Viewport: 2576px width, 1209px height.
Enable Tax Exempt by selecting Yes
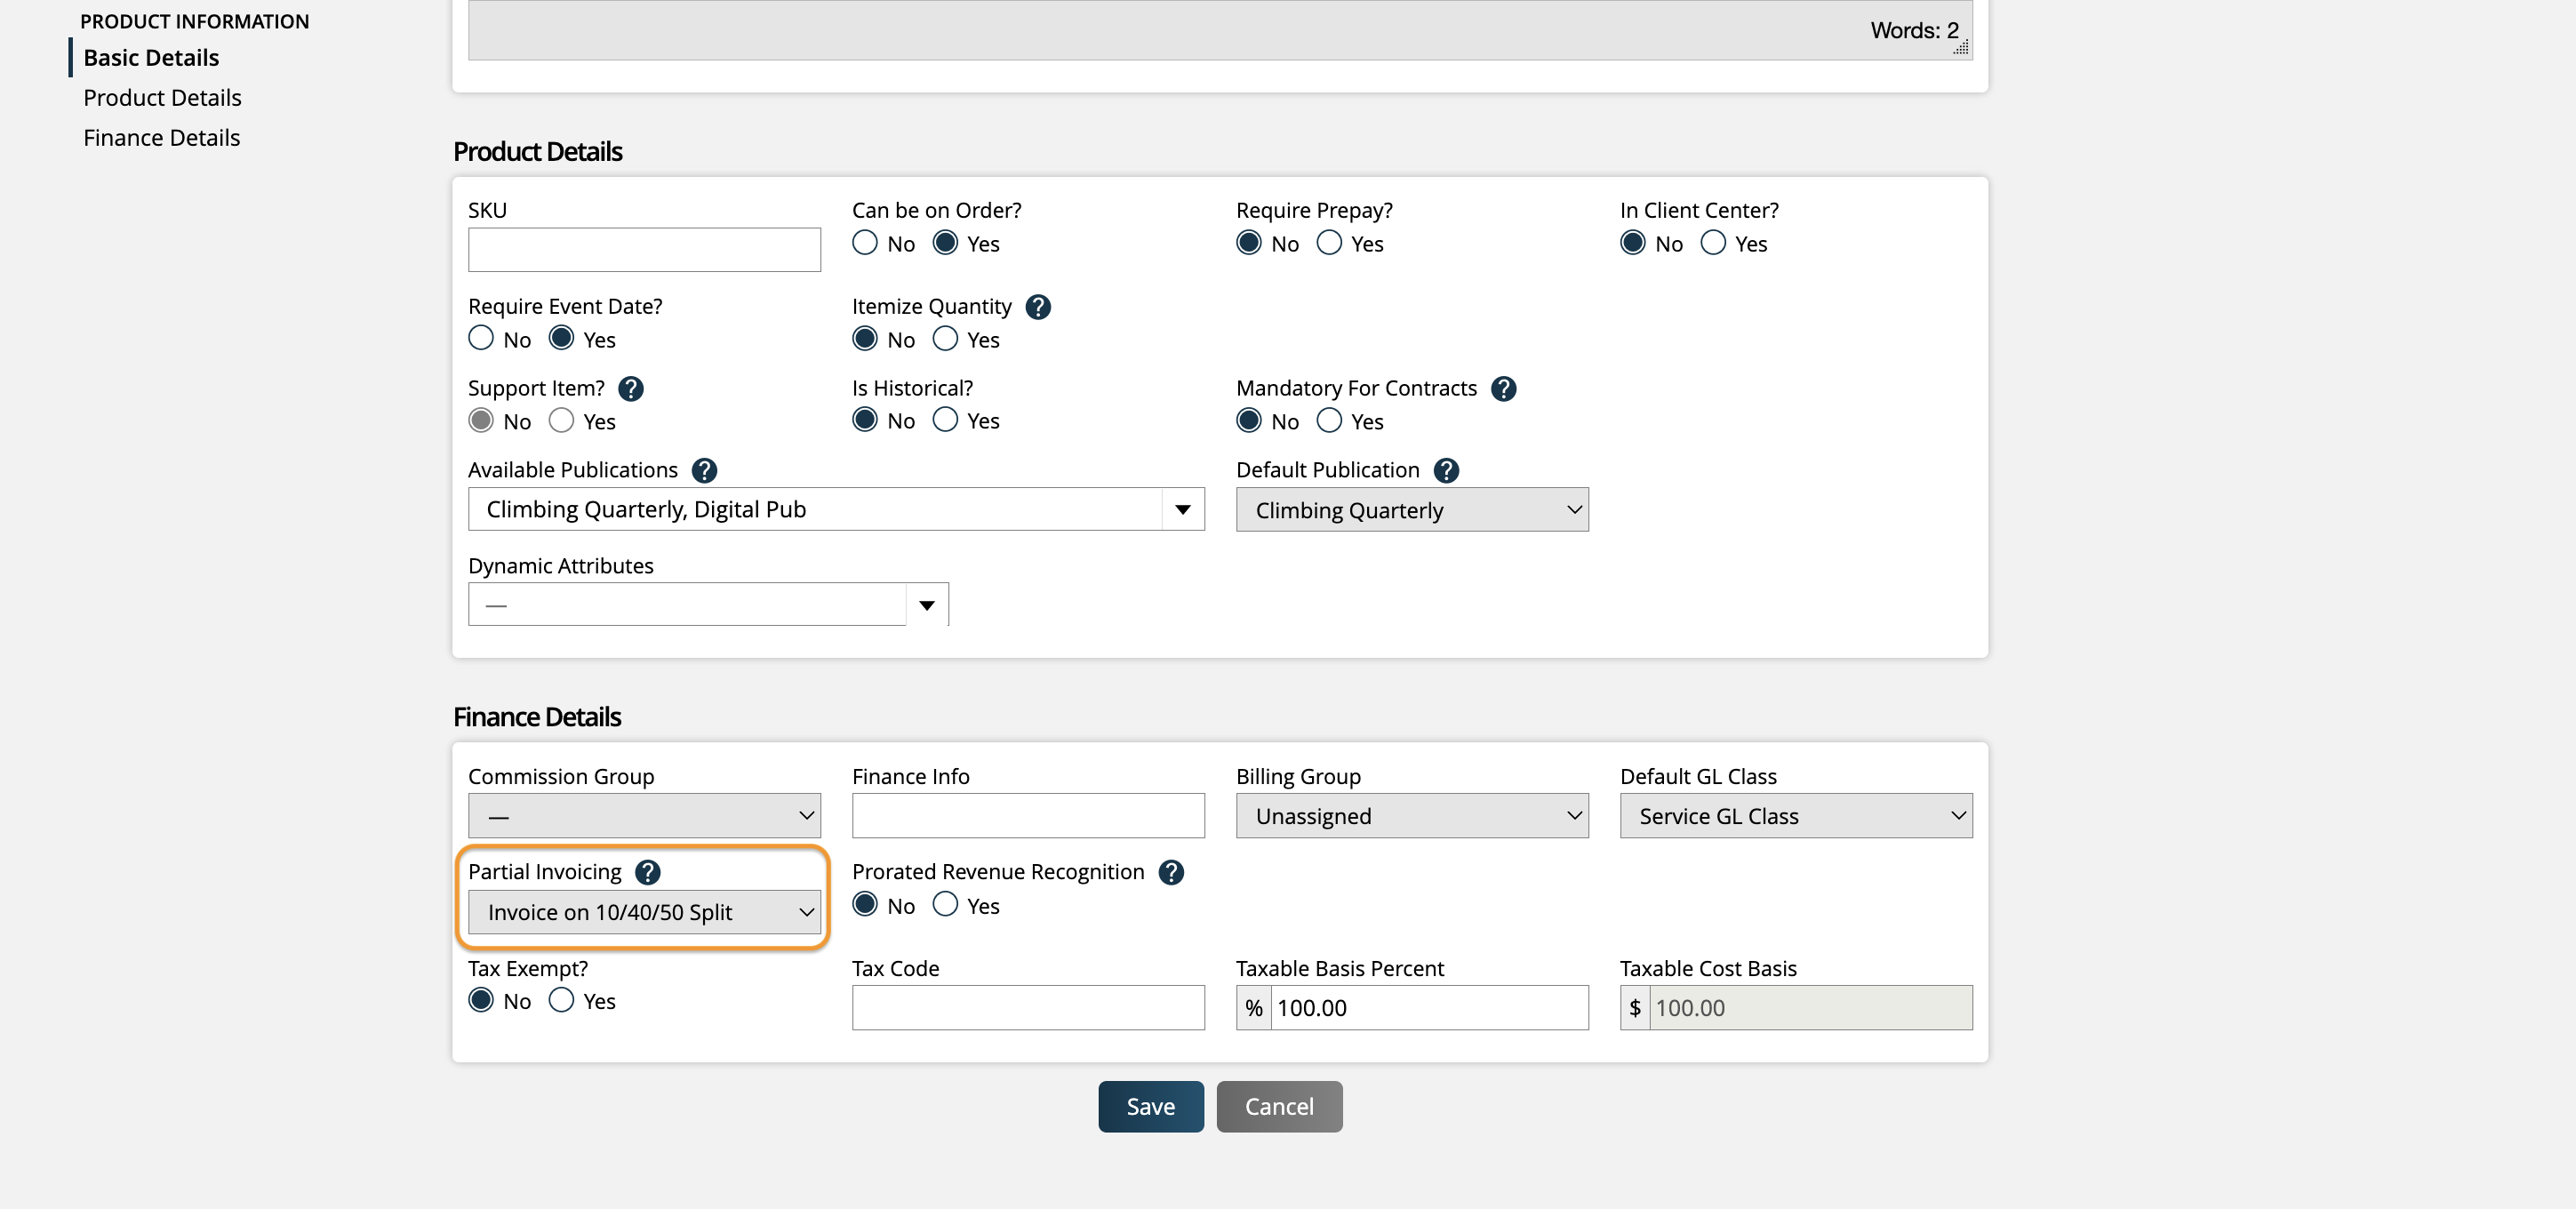[561, 999]
